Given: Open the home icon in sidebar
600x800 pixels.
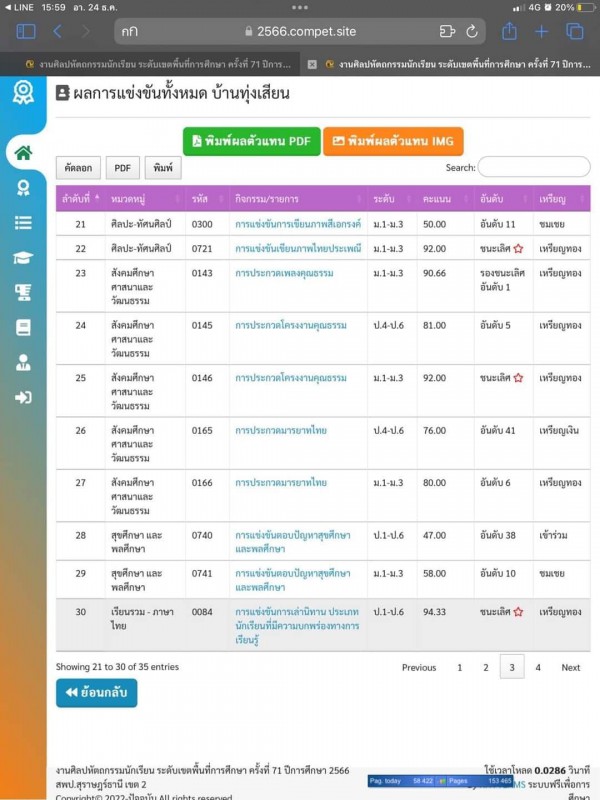Looking at the screenshot, I should click(23, 153).
